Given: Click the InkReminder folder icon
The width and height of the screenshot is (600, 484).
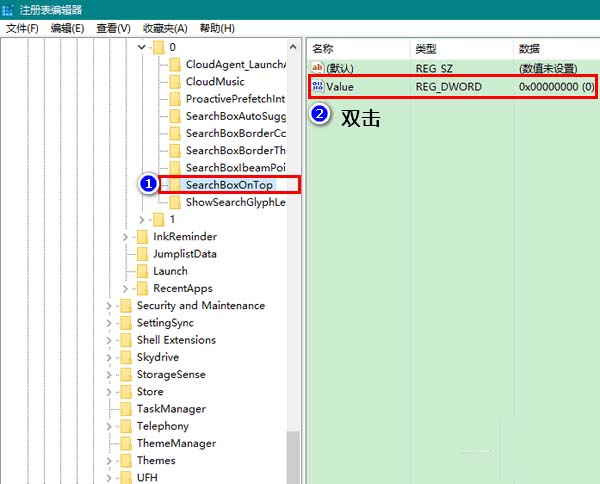Looking at the screenshot, I should click(x=141, y=237).
